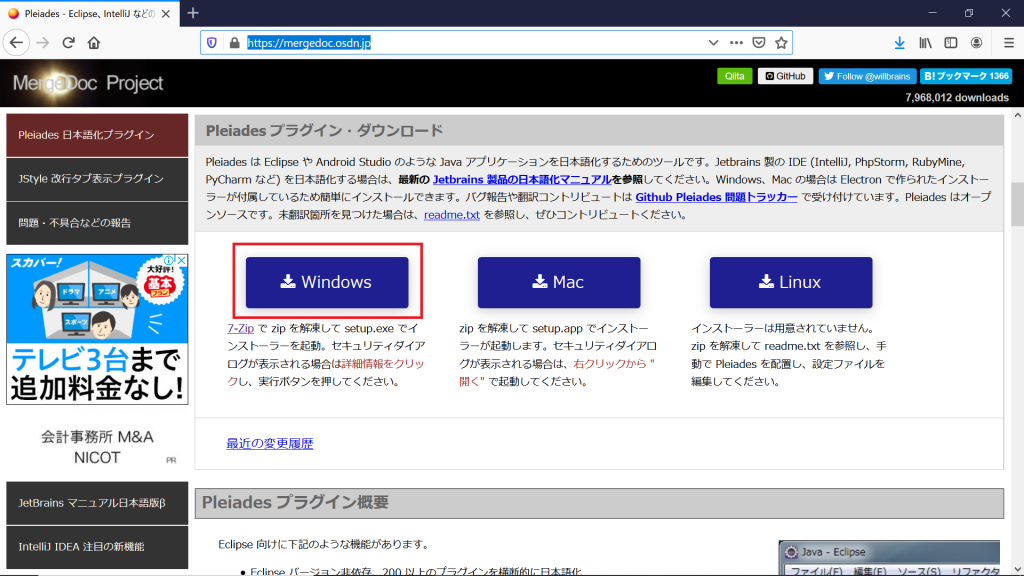The height and width of the screenshot is (576, 1024).
Task: Open a new browser tab
Action: point(193,13)
